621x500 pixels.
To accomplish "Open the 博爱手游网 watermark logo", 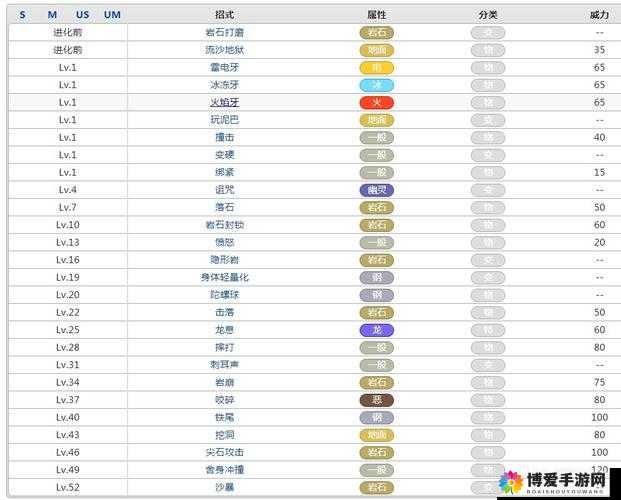I will (x=554, y=483).
